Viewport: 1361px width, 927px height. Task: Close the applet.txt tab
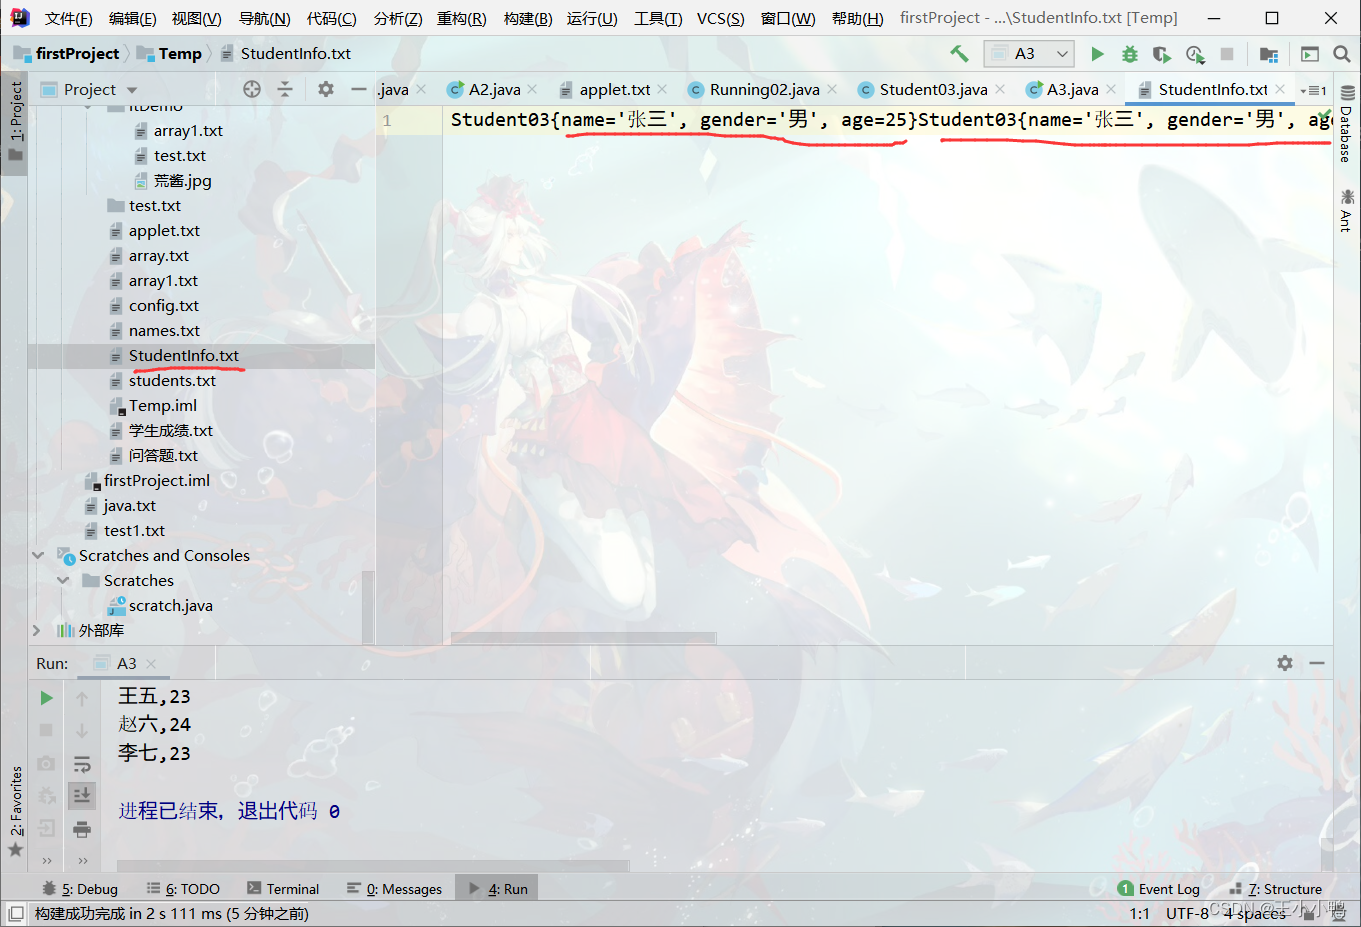(662, 89)
